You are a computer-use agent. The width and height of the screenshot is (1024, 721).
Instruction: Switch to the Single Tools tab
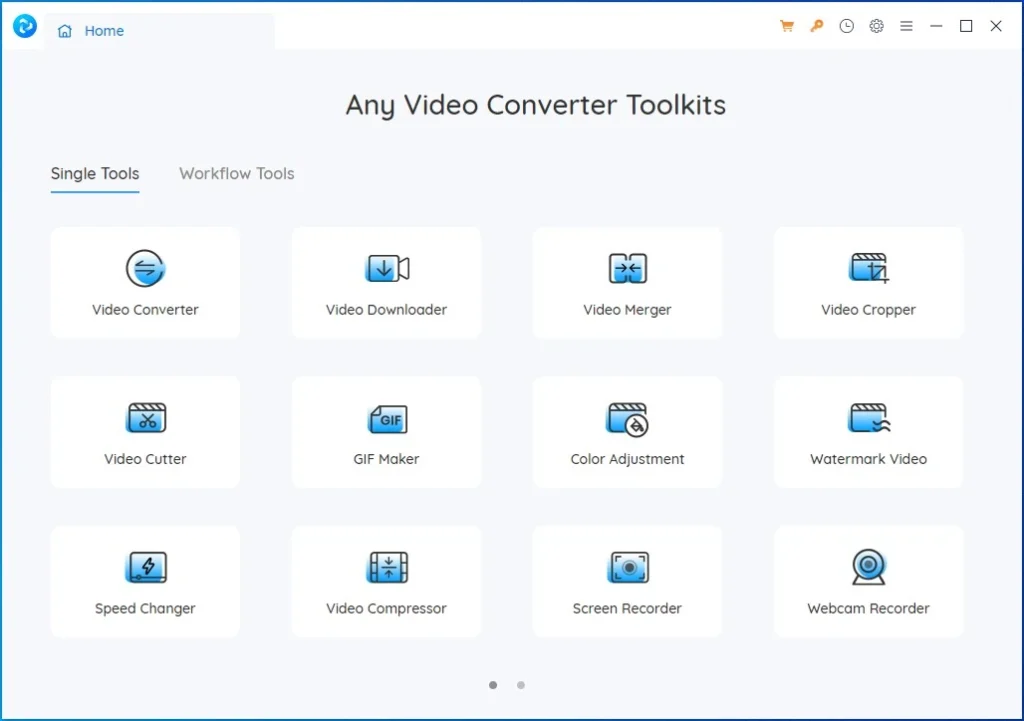tap(95, 174)
